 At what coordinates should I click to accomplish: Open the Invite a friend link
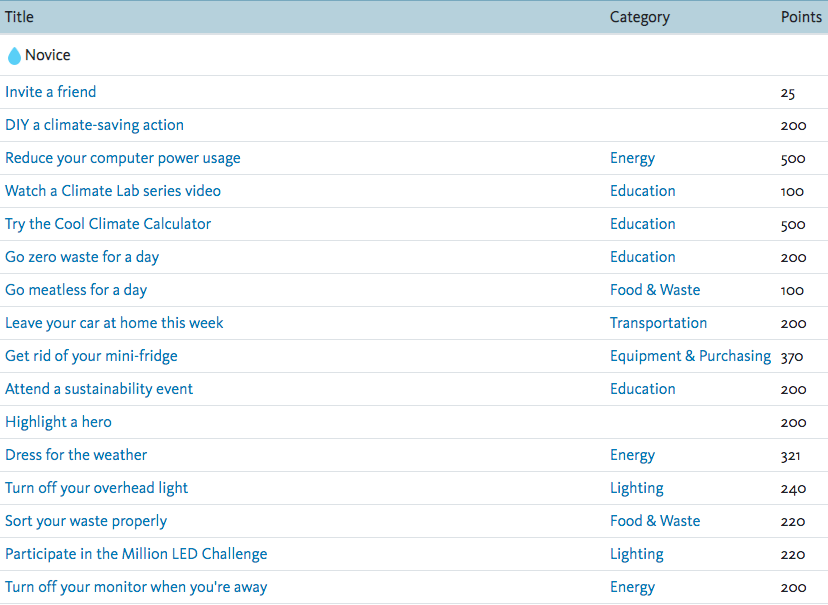pyautogui.click(x=51, y=92)
